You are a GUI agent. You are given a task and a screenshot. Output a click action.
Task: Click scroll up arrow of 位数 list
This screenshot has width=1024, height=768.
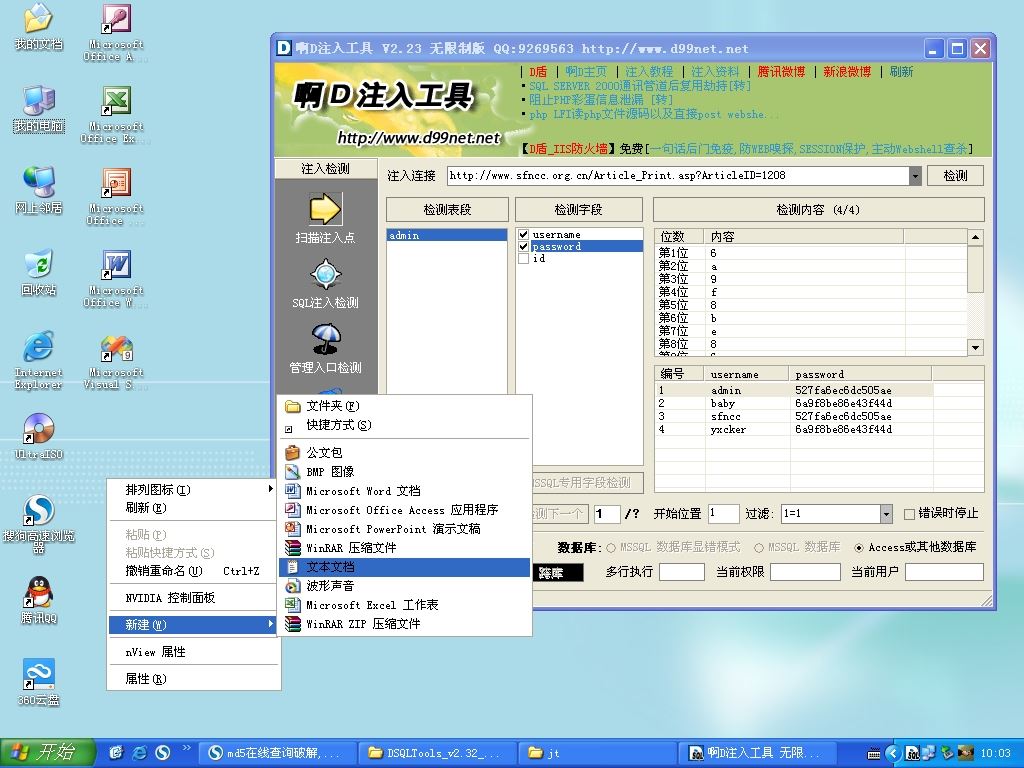pyautogui.click(x=975, y=237)
